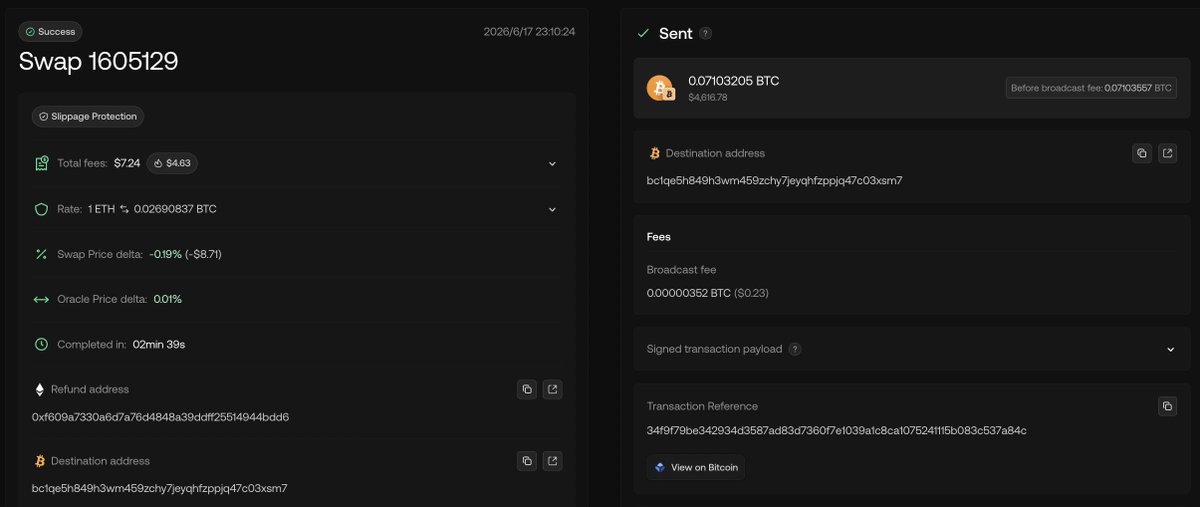This screenshot has width=1200, height=507.
Task: Click the 0.02690837 BTC rate value
Action: tap(175, 209)
